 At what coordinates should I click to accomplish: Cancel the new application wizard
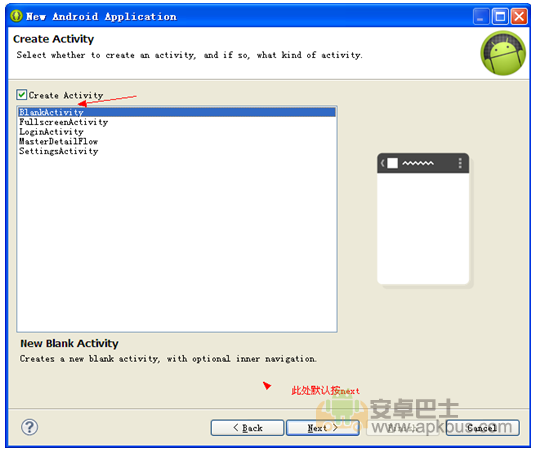coord(482,427)
